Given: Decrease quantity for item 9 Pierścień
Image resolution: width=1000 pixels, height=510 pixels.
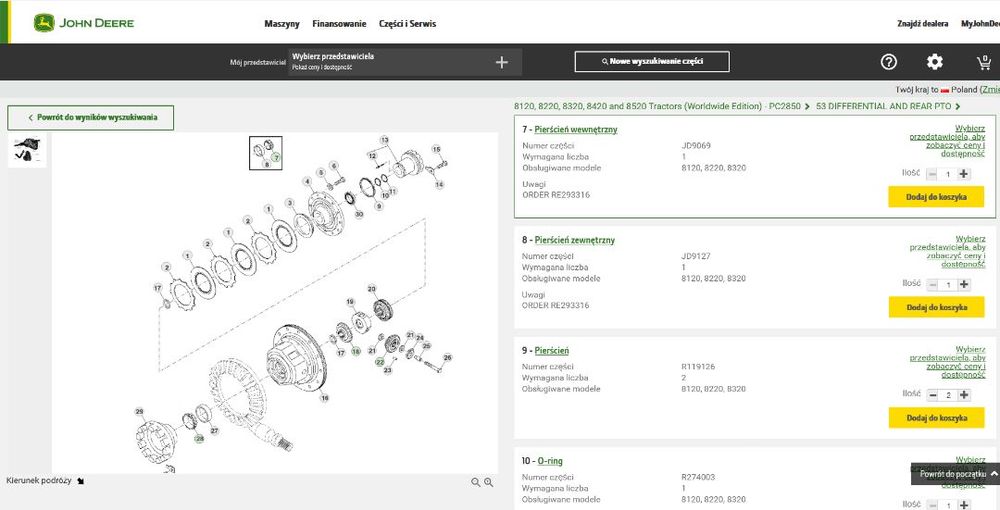Looking at the screenshot, I should (x=932, y=395).
